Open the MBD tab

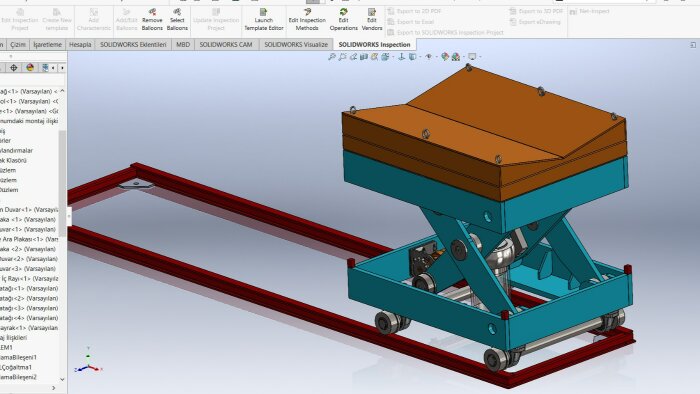(183, 45)
